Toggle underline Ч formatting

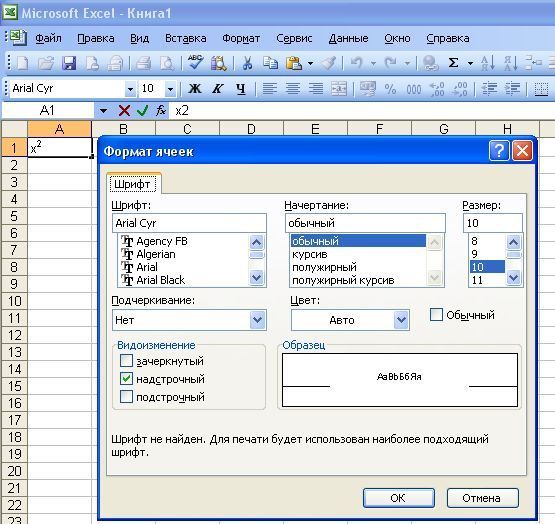241,89
